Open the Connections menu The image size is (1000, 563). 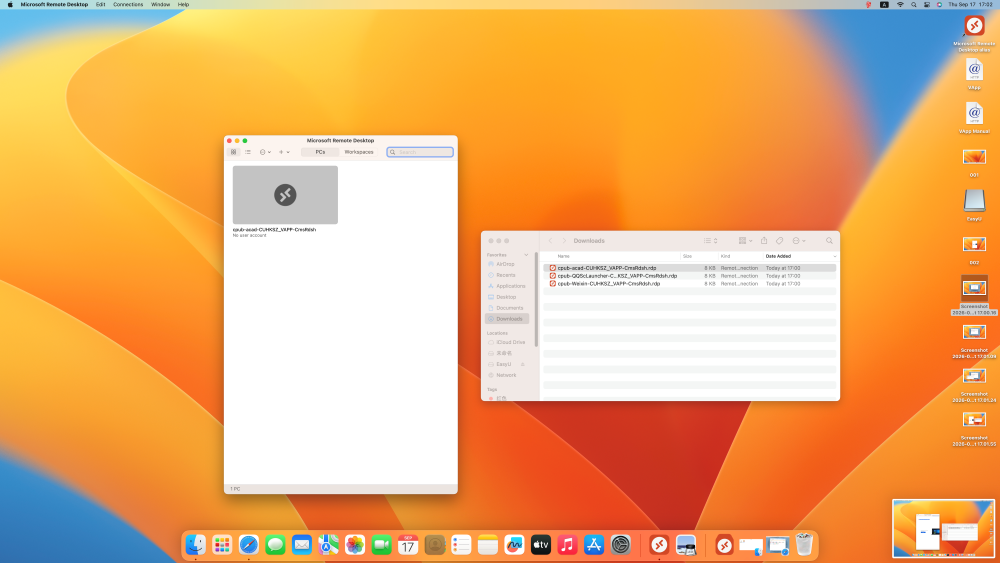click(x=128, y=4)
